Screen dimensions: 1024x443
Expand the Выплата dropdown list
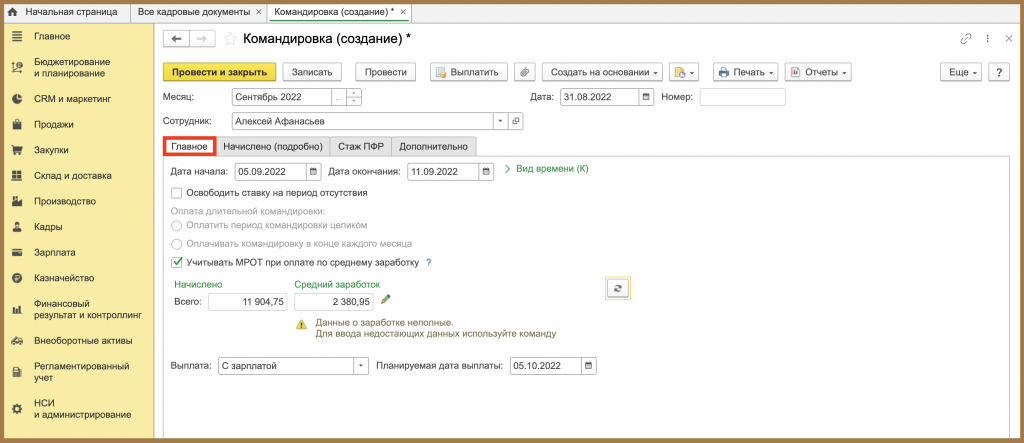click(x=361, y=366)
